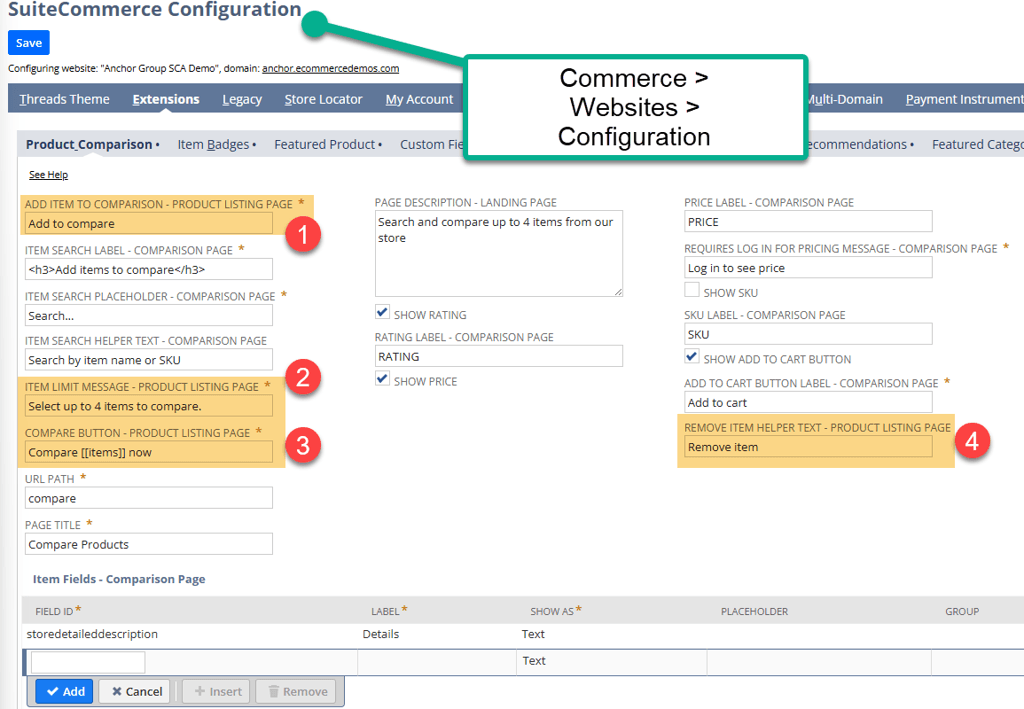Click the URL PATH input field

click(148, 497)
